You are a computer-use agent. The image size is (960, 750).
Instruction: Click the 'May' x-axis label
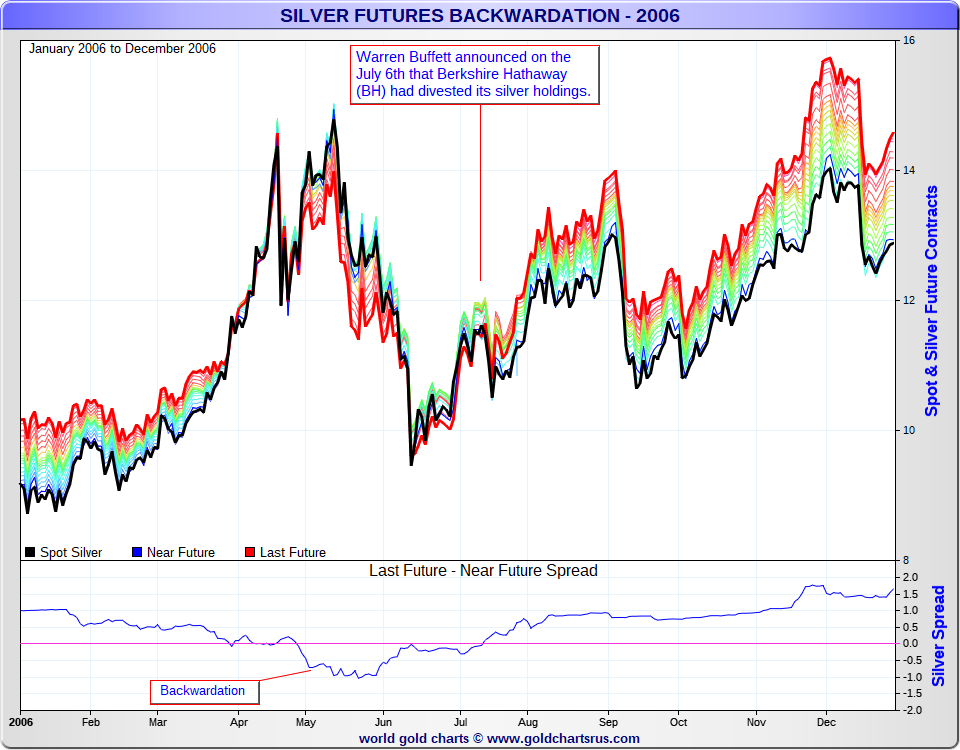(x=306, y=722)
